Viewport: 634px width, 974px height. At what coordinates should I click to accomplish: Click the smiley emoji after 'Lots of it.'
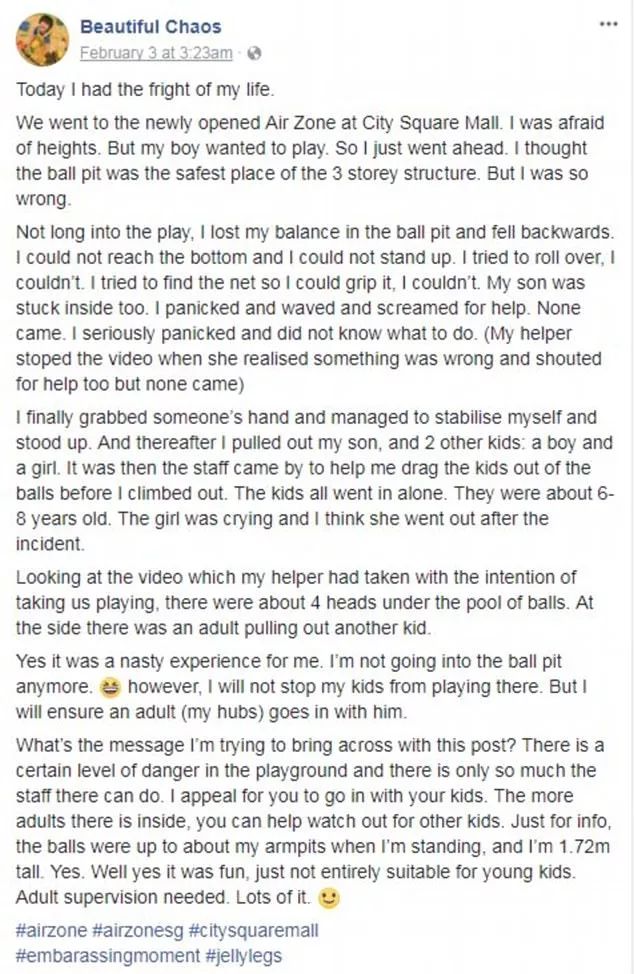coord(328,898)
